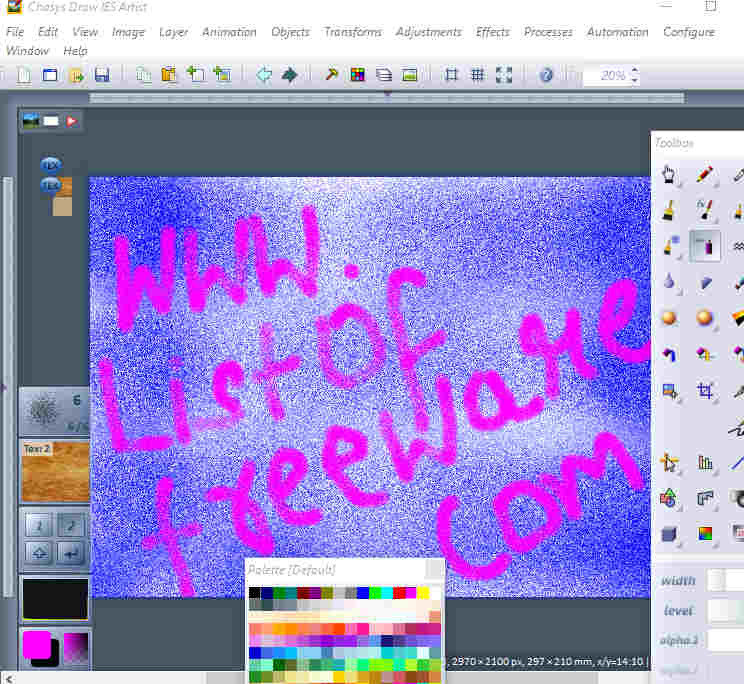Screen dimensions: 744x684
Task: Open the File menu
Action: (15, 32)
